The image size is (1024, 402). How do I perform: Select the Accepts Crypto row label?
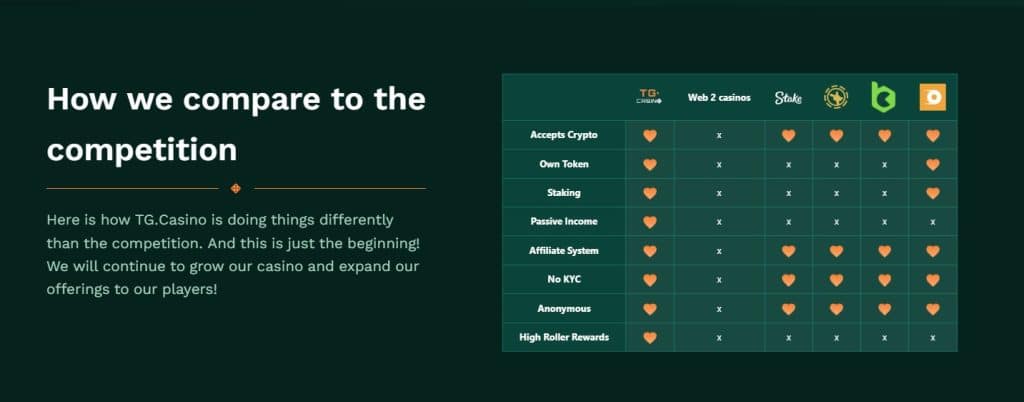click(x=564, y=135)
